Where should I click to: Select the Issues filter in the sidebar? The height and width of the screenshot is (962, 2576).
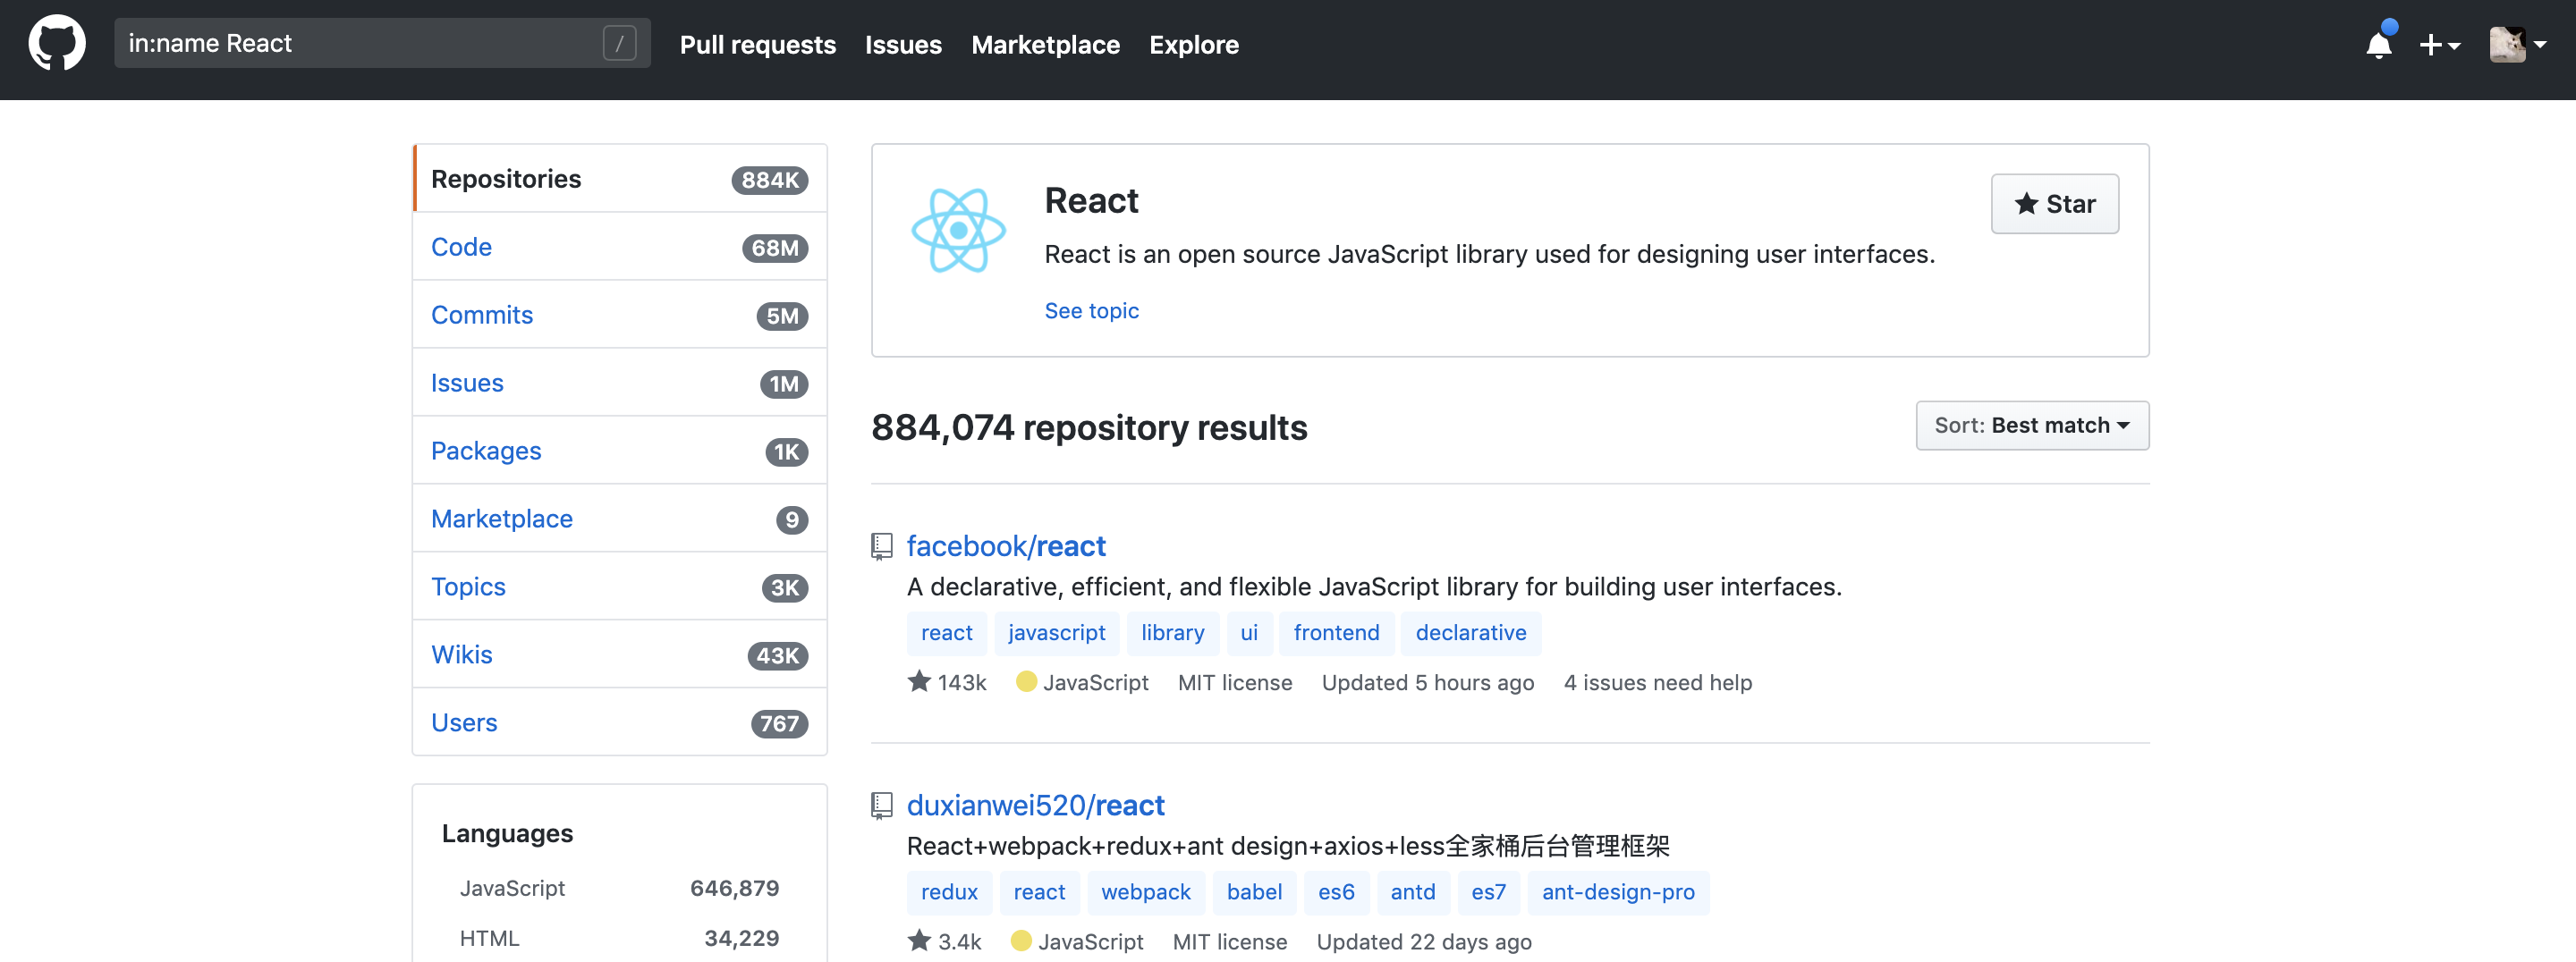click(x=620, y=383)
